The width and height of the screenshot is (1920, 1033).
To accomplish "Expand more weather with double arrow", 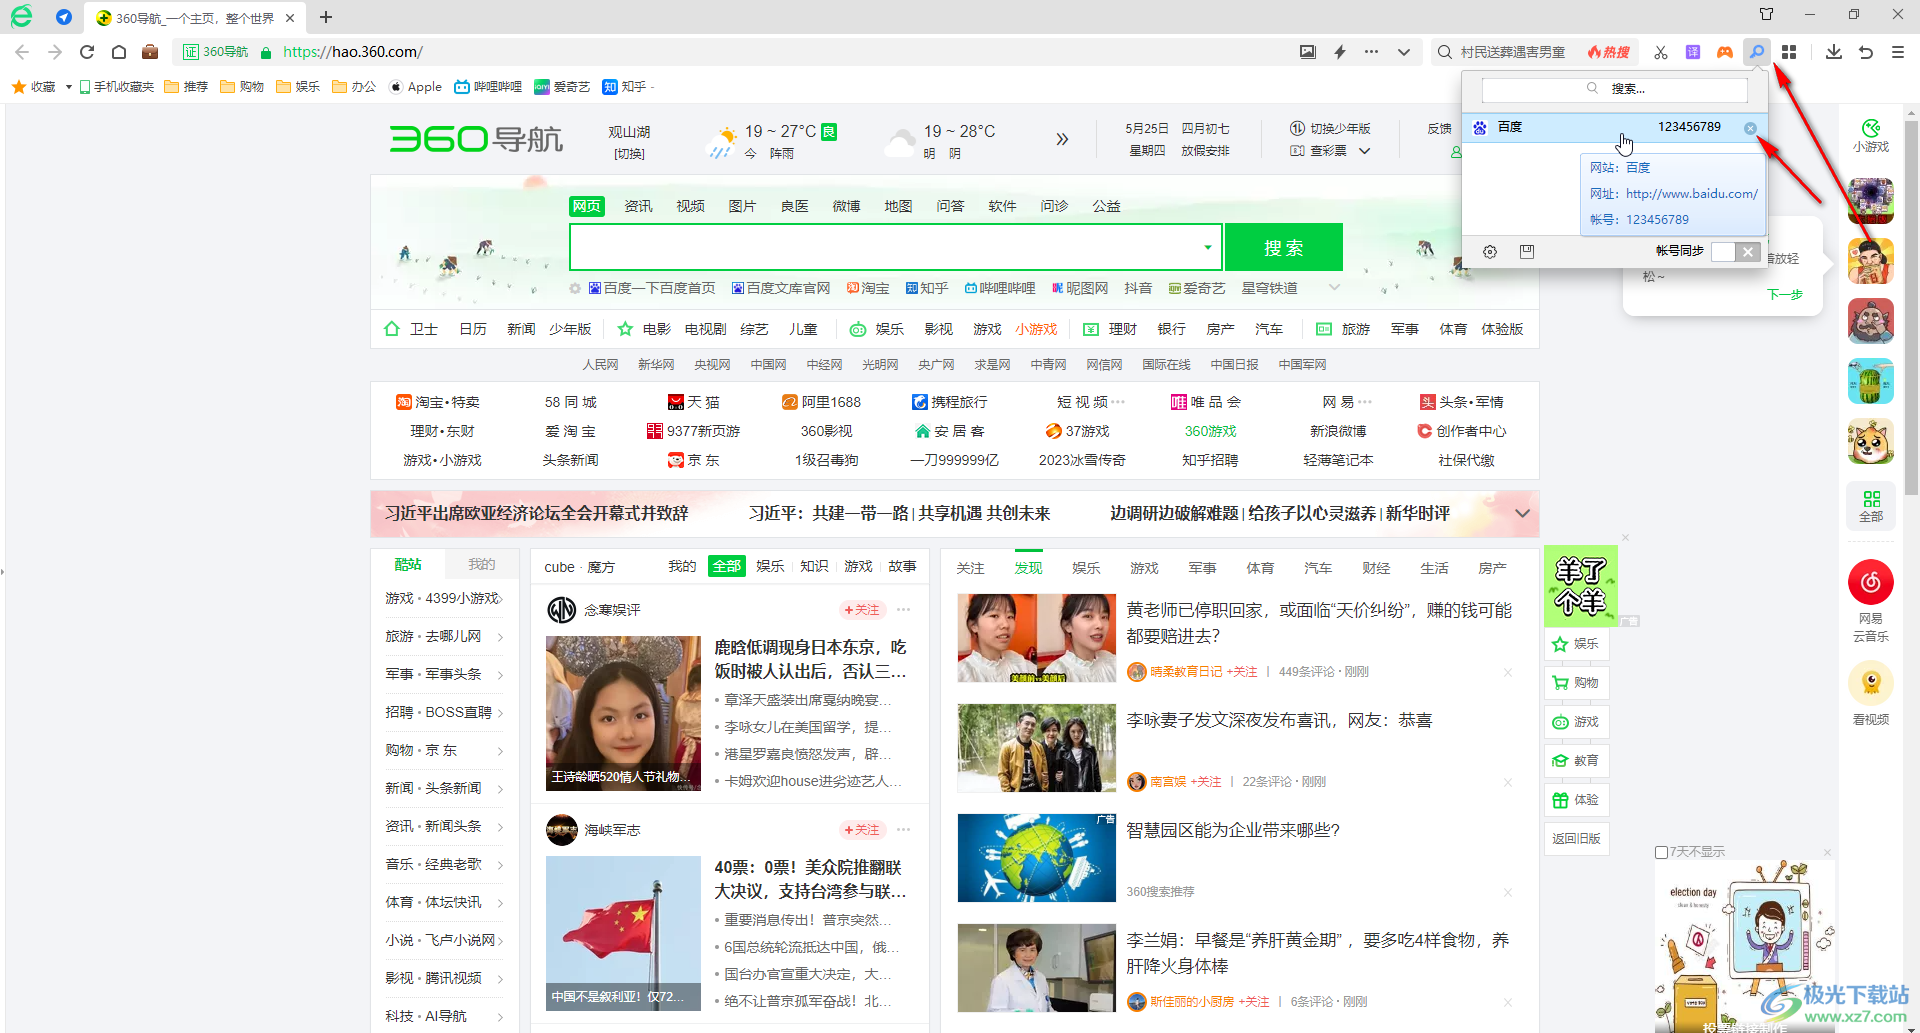I will tap(1062, 139).
